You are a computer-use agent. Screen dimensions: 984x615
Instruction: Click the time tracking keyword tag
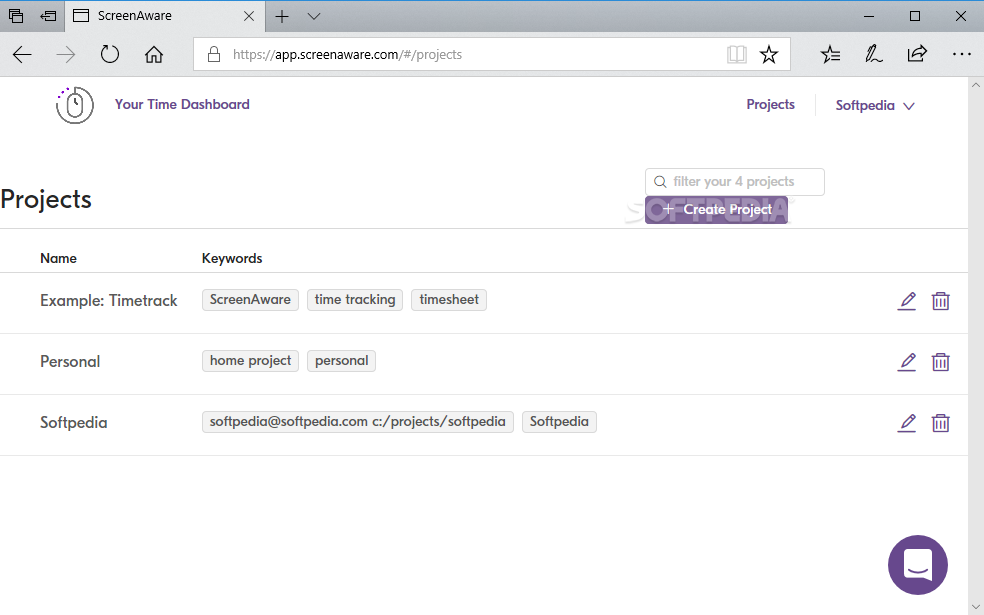point(355,300)
